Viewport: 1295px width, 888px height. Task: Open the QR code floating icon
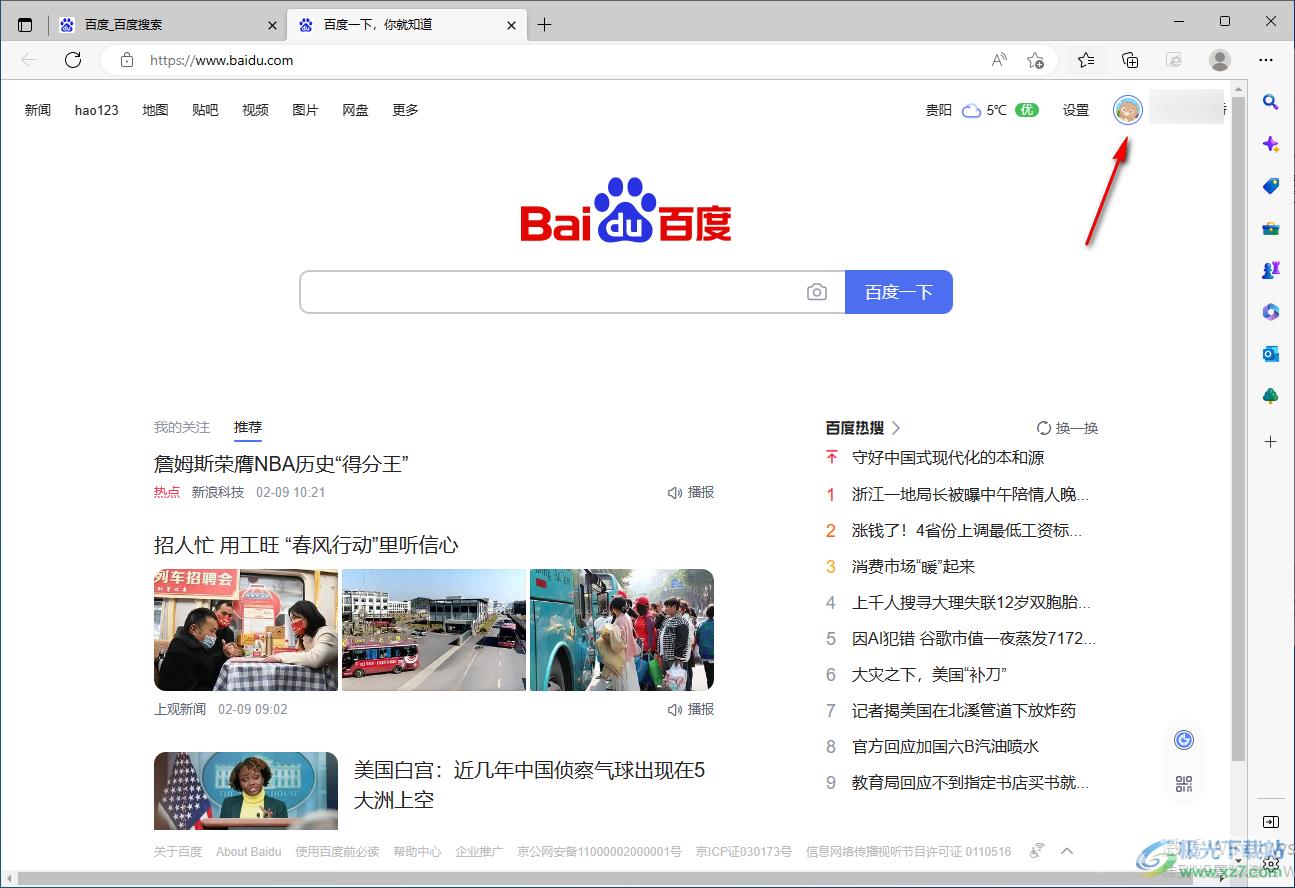point(1184,784)
